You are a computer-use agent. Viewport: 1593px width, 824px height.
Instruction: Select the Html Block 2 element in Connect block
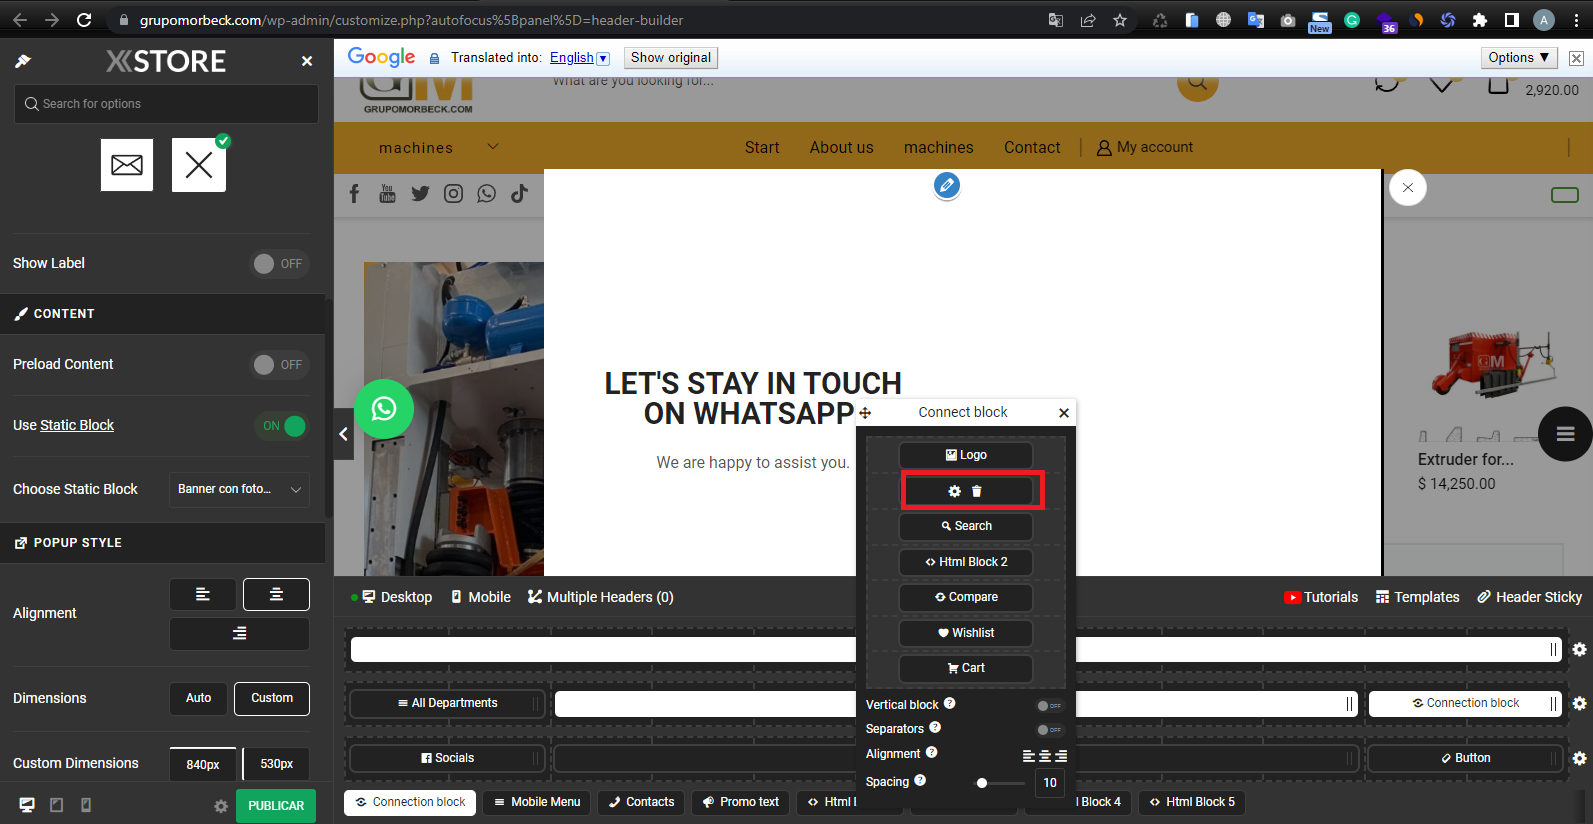click(x=966, y=562)
